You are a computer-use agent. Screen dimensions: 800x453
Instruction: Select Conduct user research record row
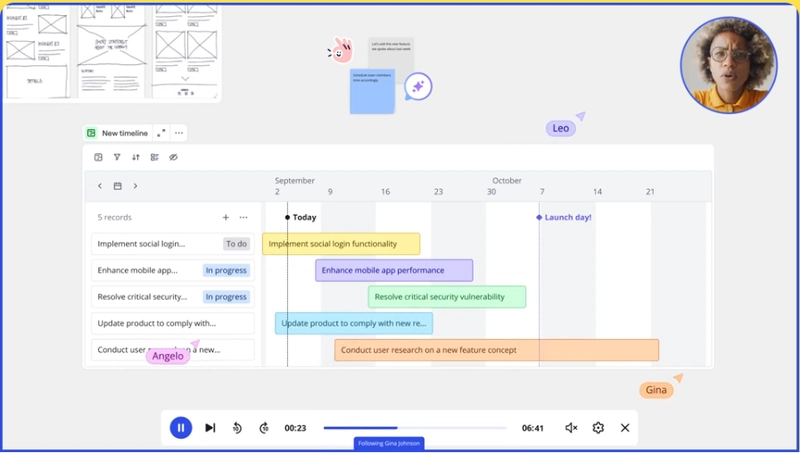click(172, 350)
